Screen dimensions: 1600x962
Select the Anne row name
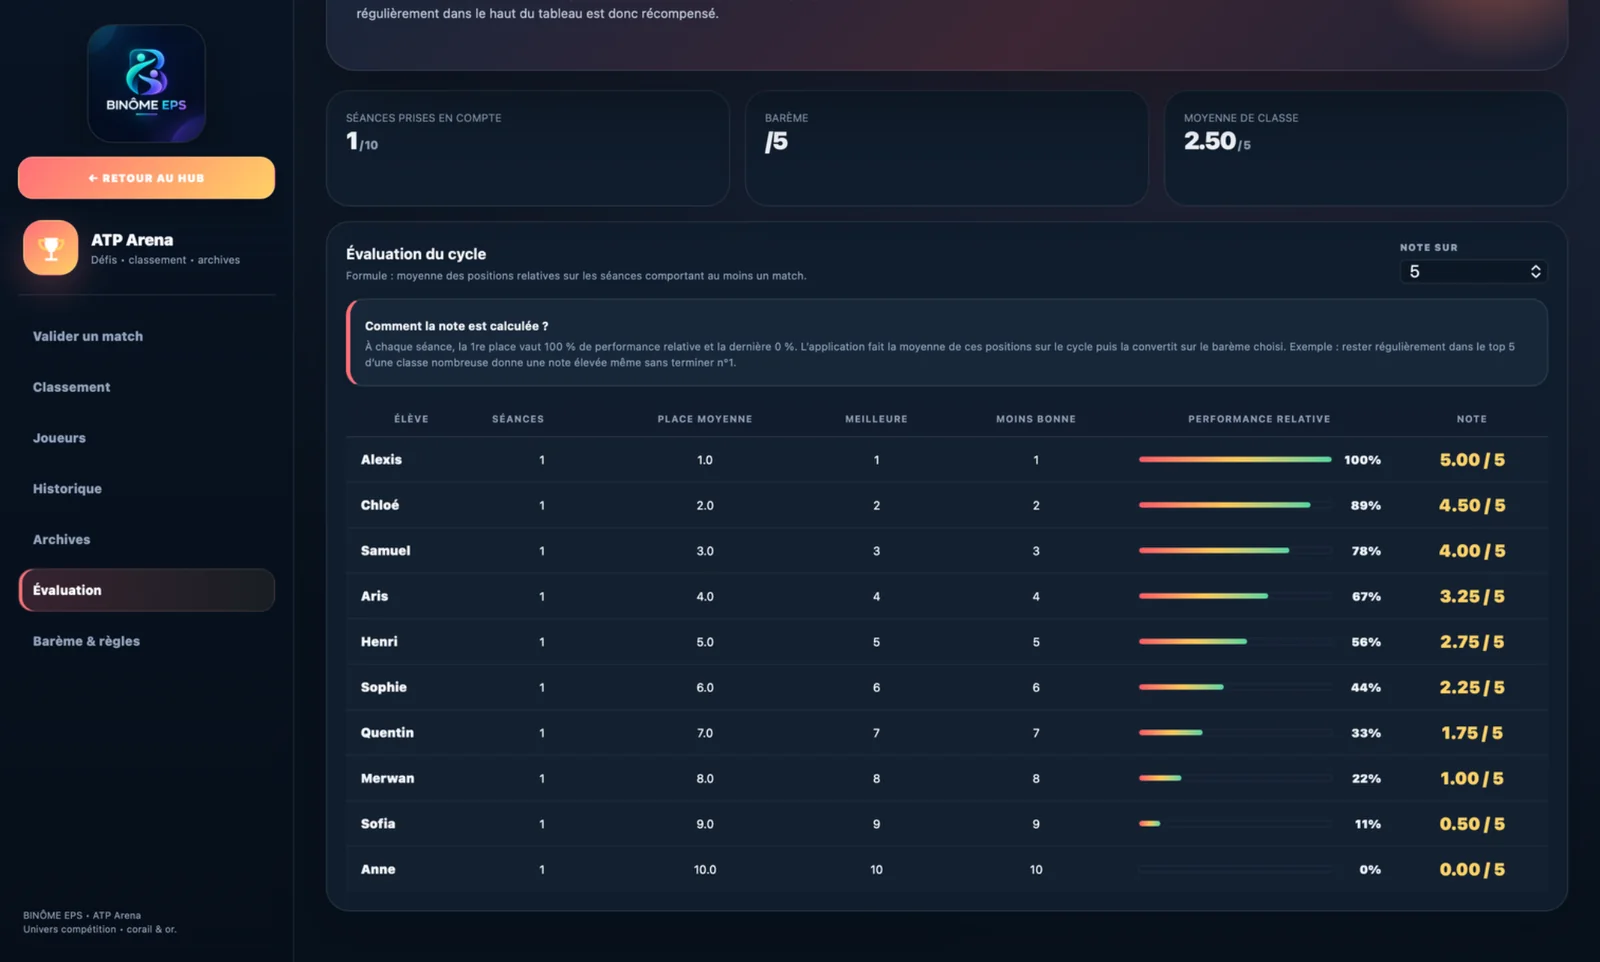[x=378, y=869]
